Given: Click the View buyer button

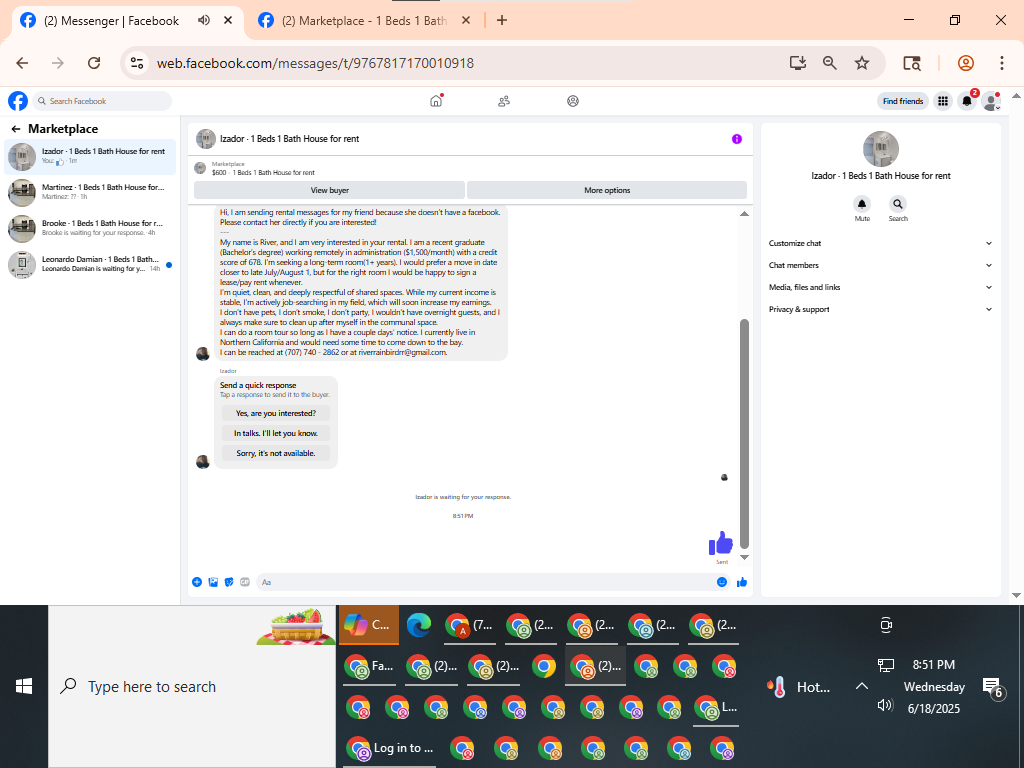Looking at the screenshot, I should 330,190.
